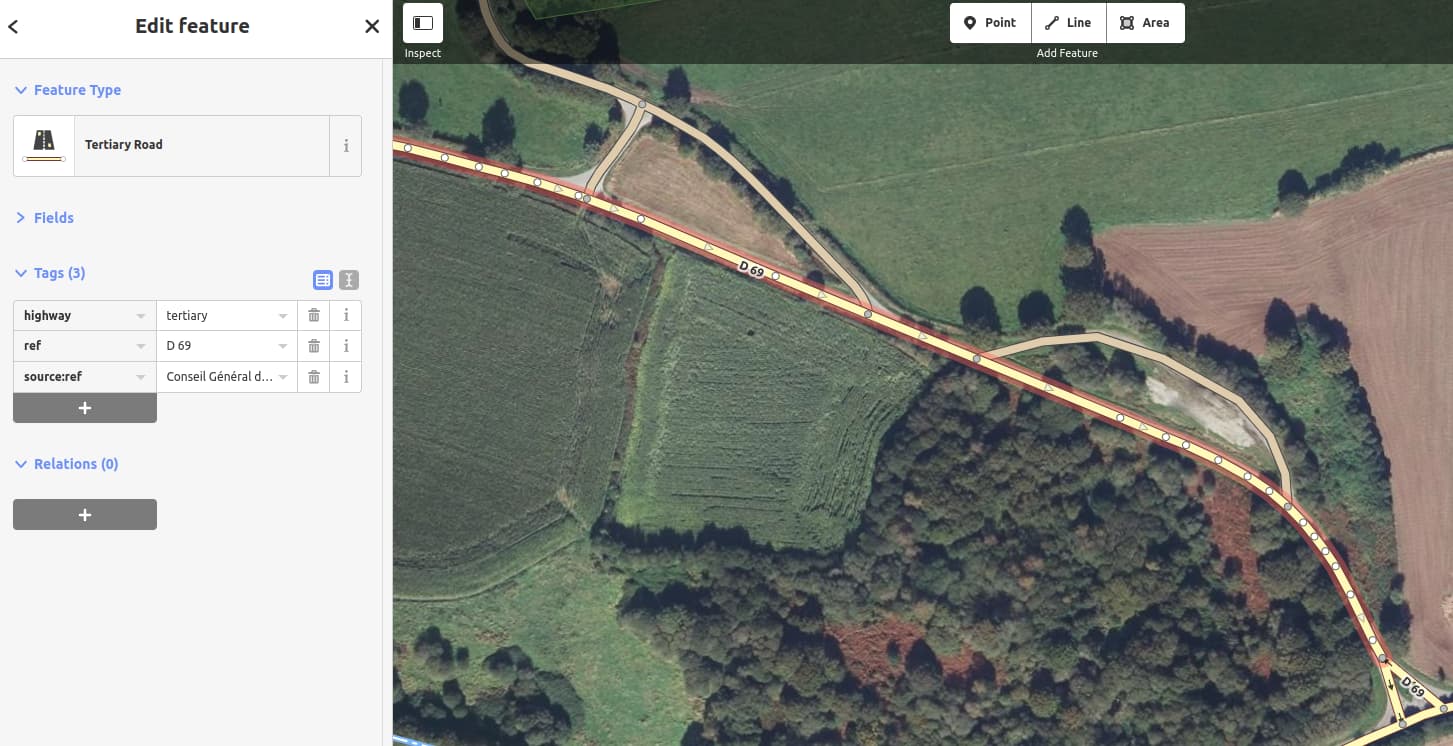
Task: Click the back arrow in Edit feature header
Action: pos(14,27)
